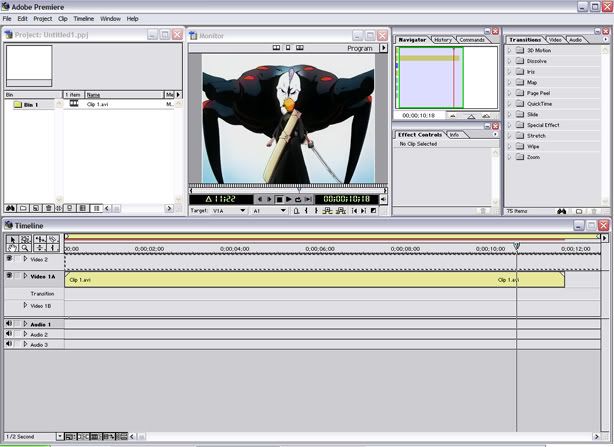Expand the Page Peel transitions folder
The image size is (614, 447).
click(x=509, y=93)
